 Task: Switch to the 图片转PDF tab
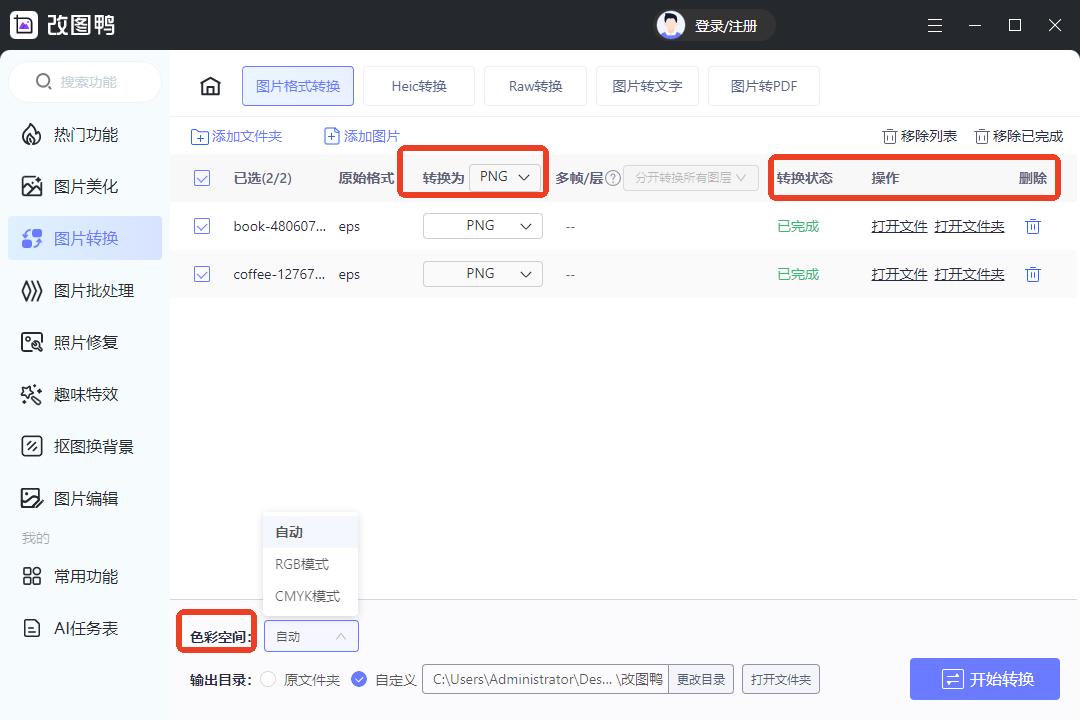click(x=763, y=86)
